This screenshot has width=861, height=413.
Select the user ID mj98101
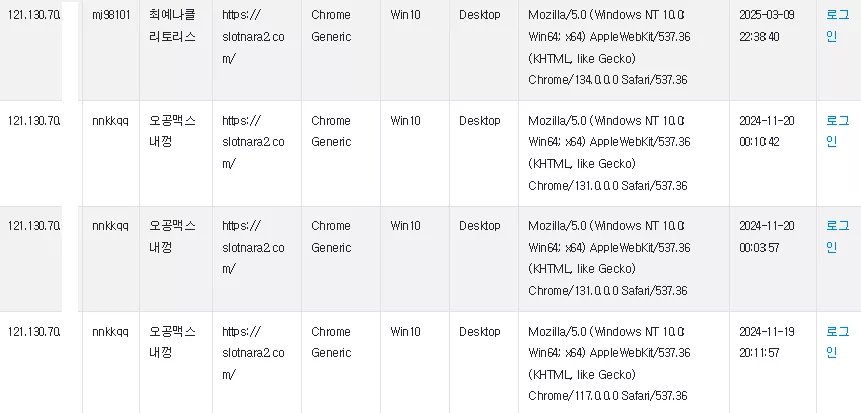pos(111,15)
